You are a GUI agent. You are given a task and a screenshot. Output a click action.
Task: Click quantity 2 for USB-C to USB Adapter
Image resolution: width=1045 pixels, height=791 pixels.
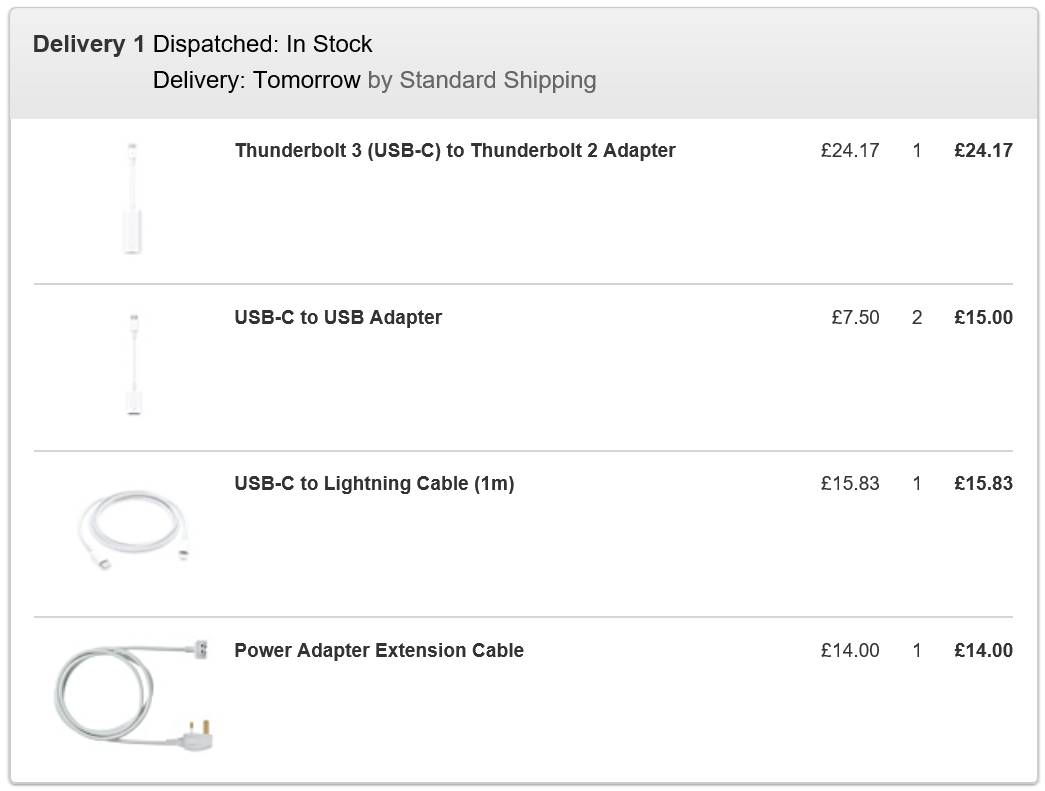pos(917,318)
